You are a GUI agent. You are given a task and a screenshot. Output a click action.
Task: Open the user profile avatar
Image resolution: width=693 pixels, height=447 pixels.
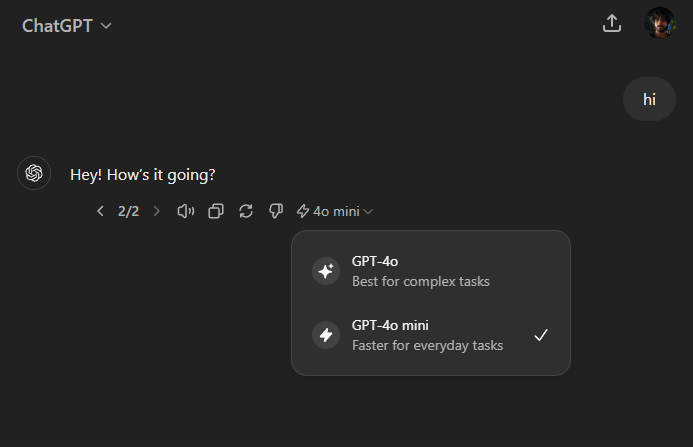[x=660, y=24]
